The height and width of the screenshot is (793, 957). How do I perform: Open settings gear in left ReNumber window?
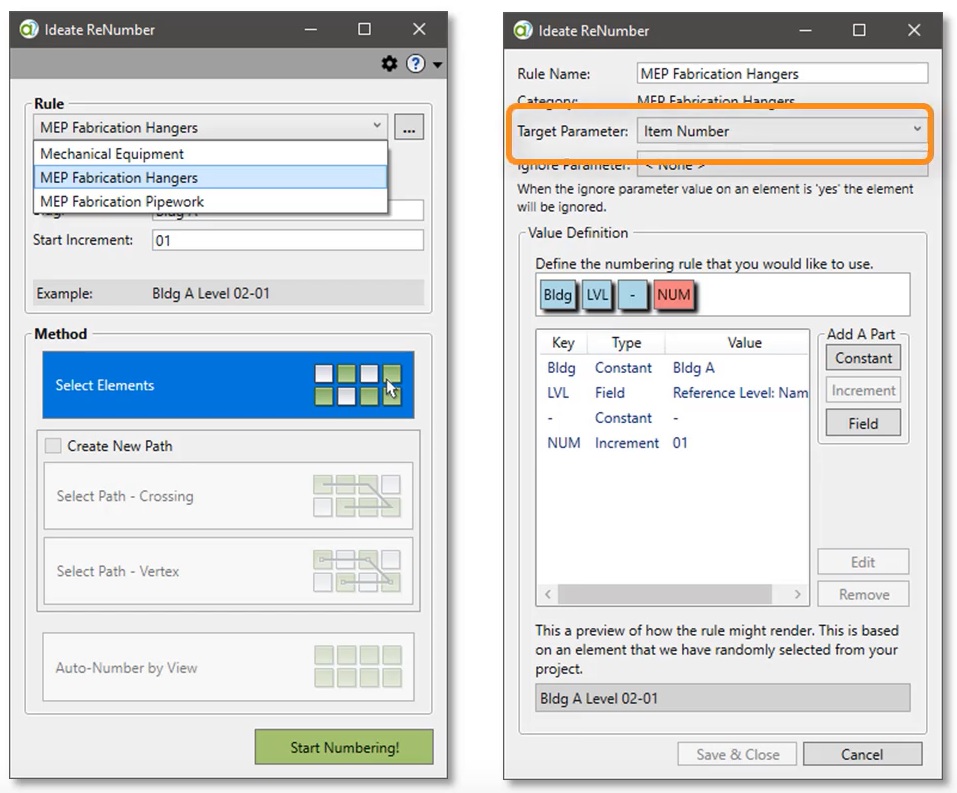tap(389, 63)
